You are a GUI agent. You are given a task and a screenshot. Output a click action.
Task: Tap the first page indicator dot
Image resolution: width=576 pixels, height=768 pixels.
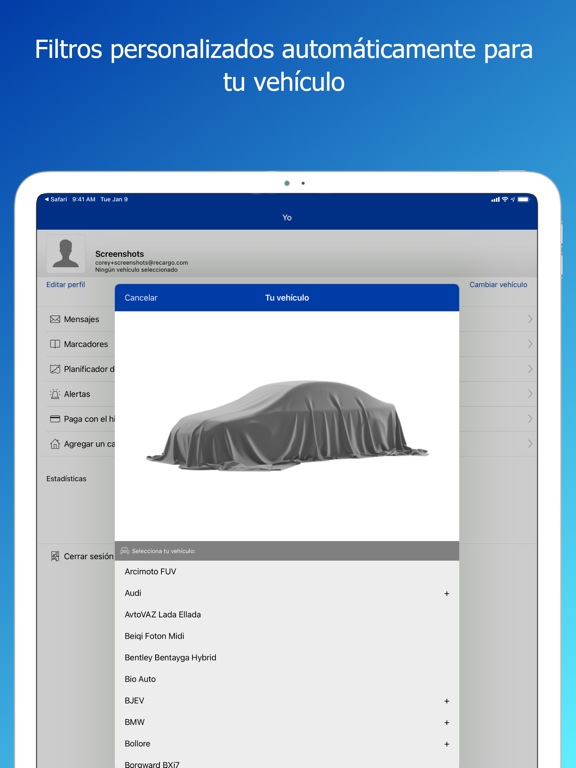287,183
